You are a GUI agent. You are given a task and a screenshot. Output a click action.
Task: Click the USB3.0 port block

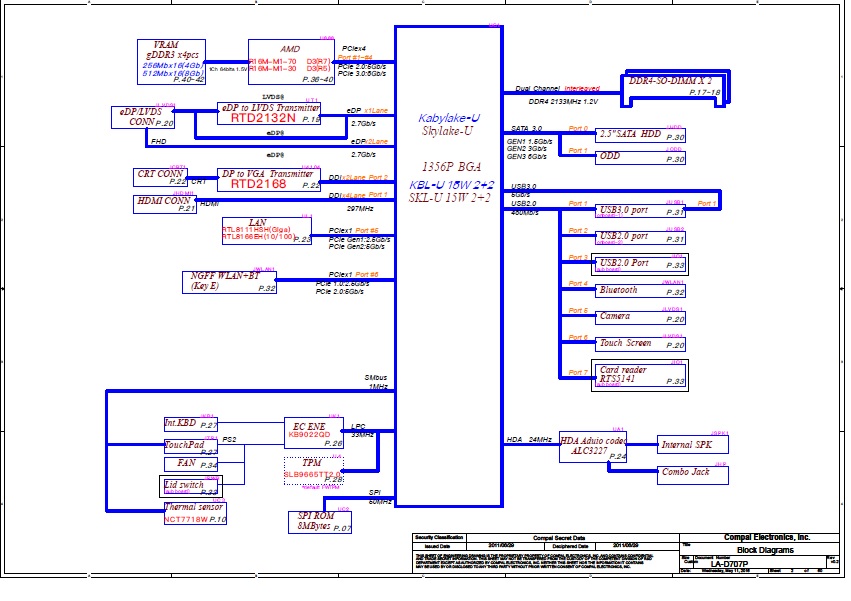(640, 211)
